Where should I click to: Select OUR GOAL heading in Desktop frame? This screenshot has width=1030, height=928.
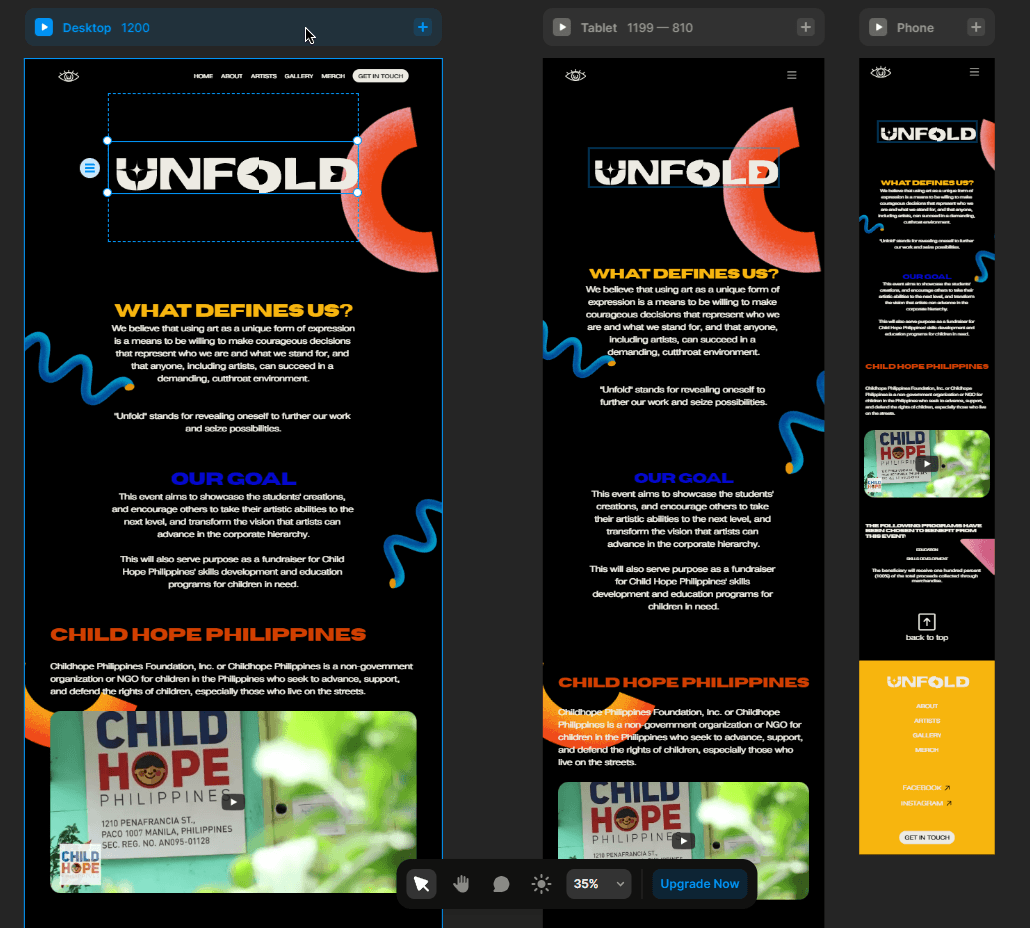pos(233,479)
